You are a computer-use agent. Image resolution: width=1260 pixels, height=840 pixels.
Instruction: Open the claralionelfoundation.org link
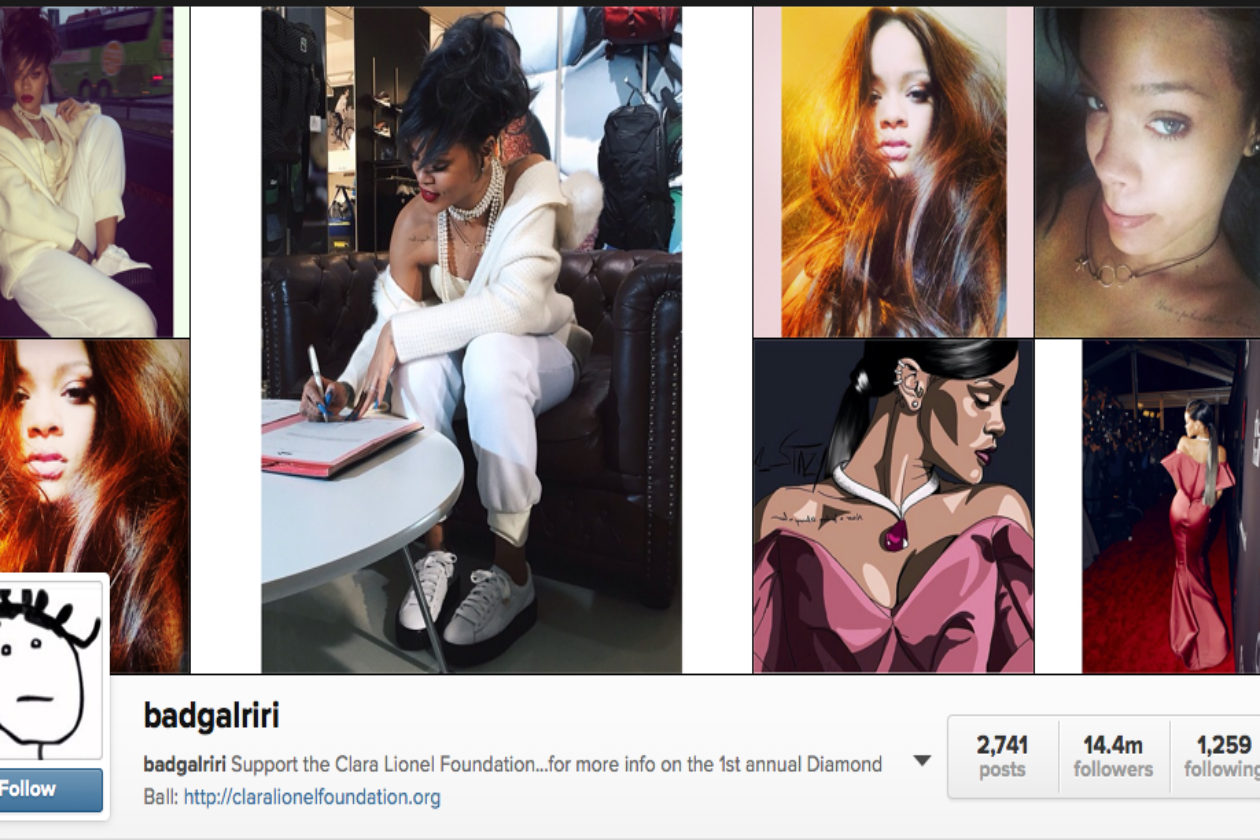click(x=312, y=798)
